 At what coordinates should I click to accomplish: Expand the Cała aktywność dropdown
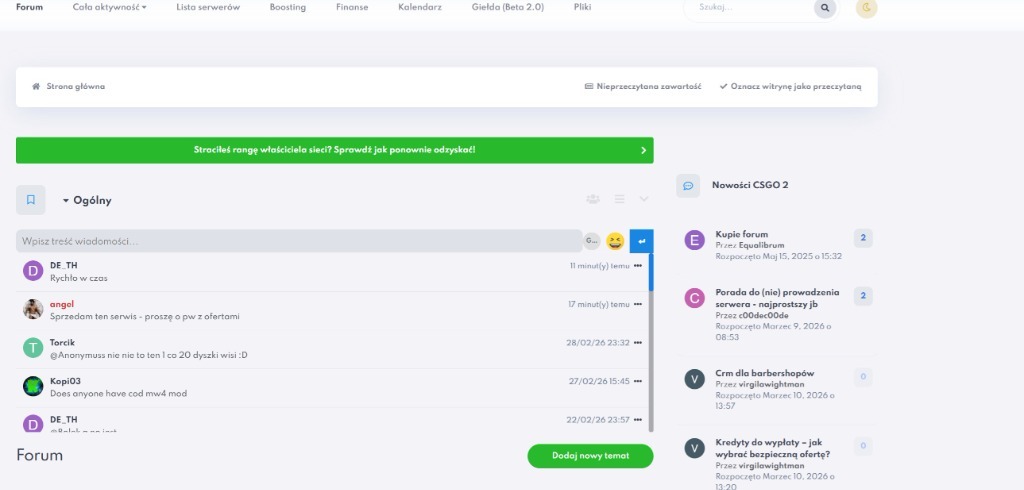click(x=110, y=7)
